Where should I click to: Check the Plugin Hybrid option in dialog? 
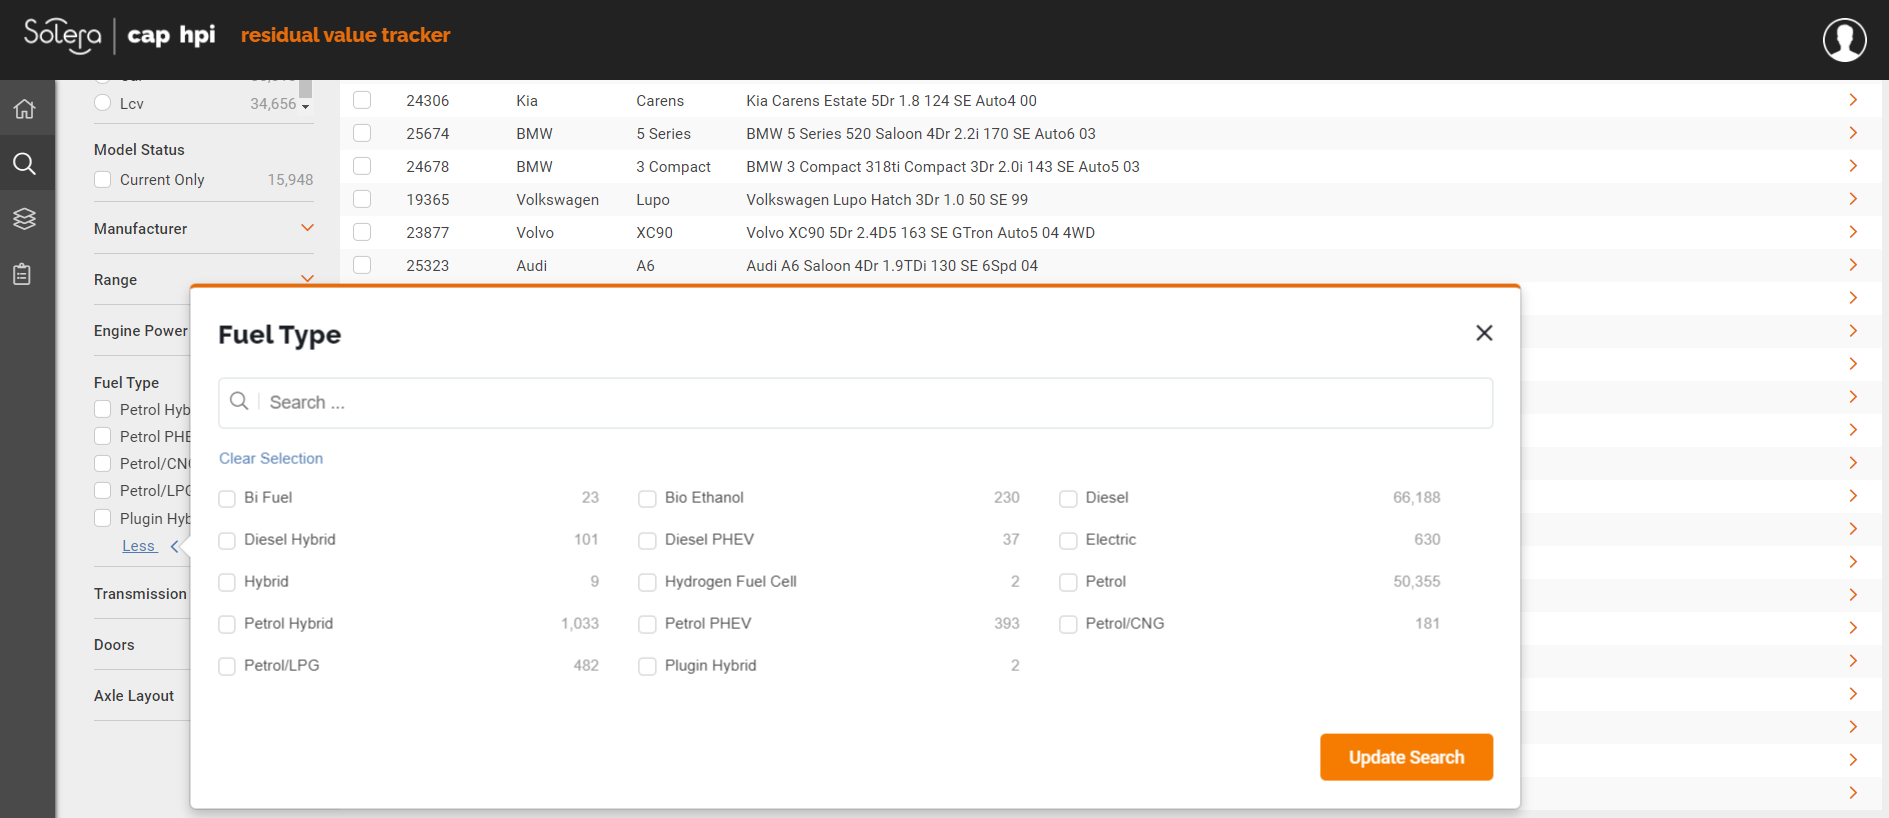648,666
